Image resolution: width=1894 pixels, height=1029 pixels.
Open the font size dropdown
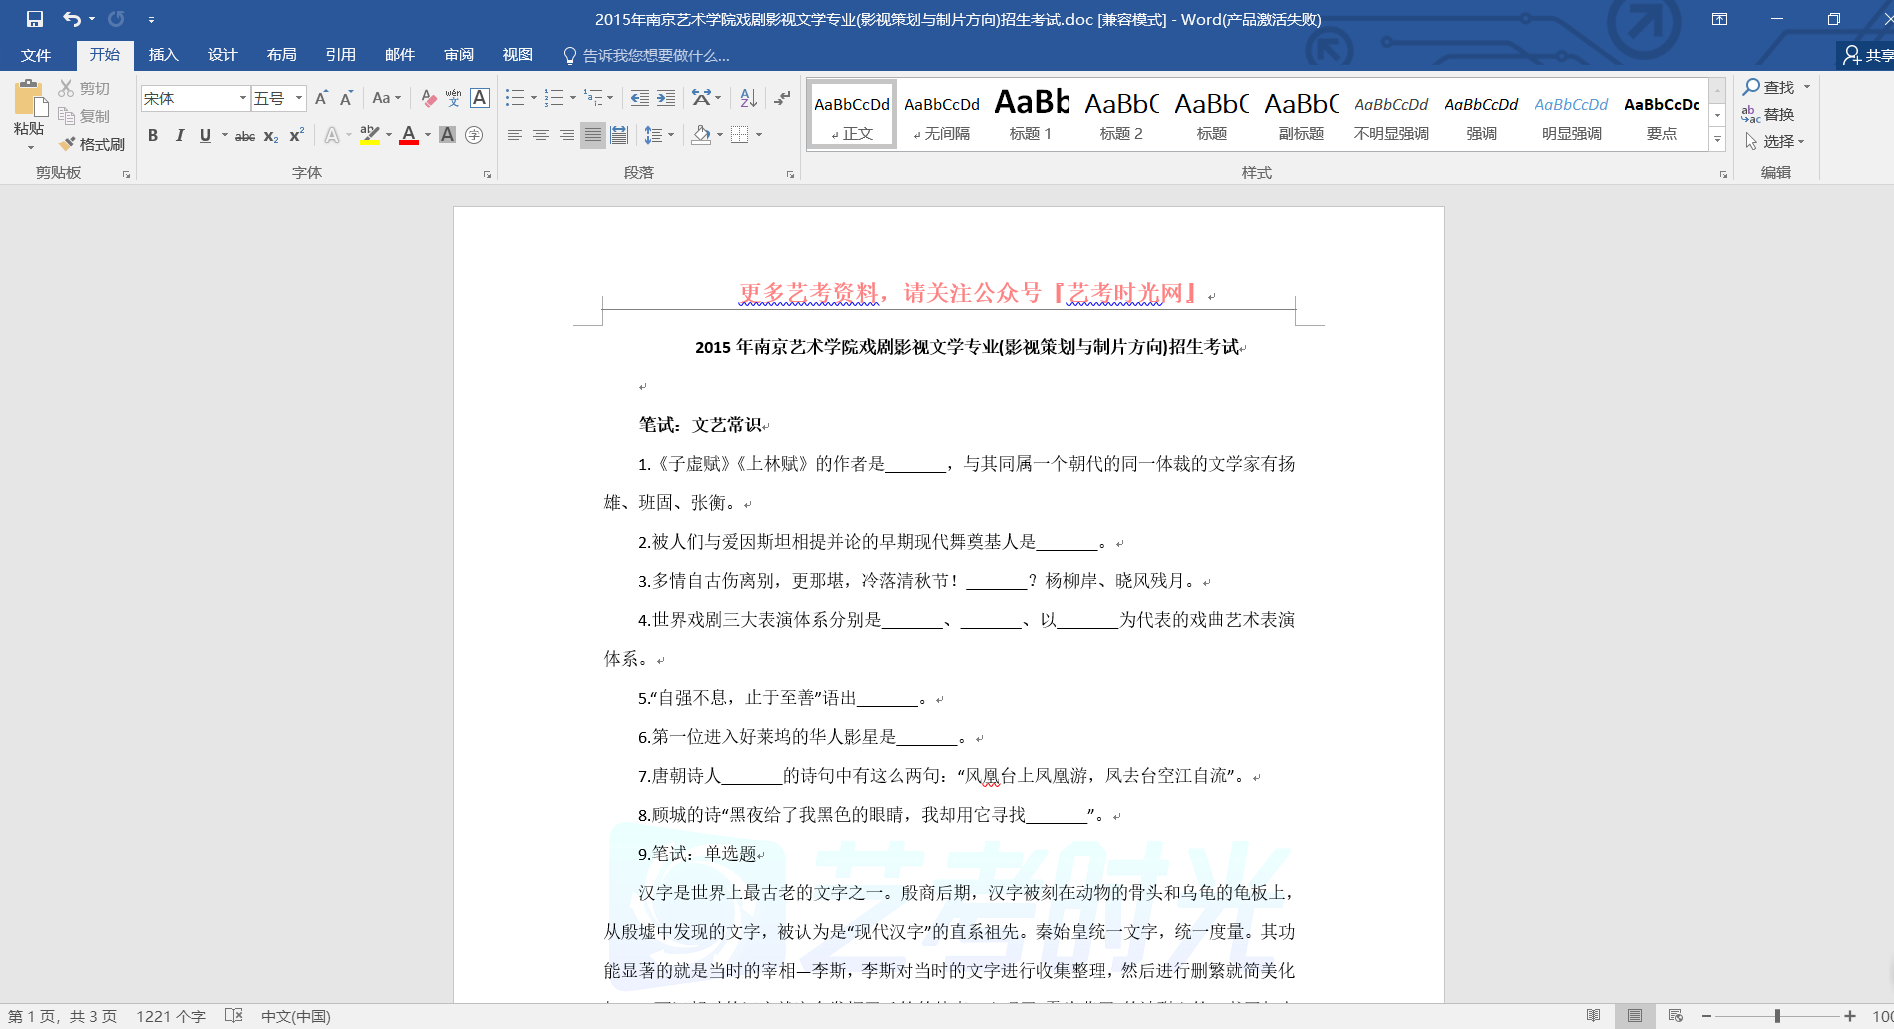(299, 98)
